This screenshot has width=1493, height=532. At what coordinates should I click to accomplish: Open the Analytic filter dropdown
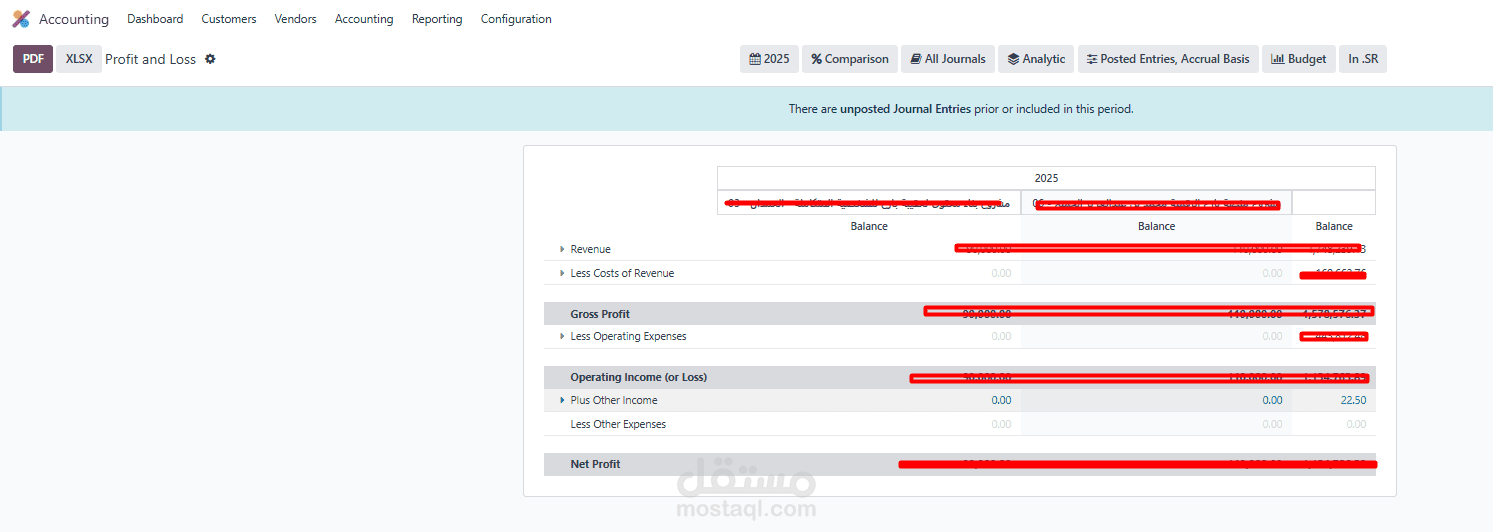tap(1036, 59)
